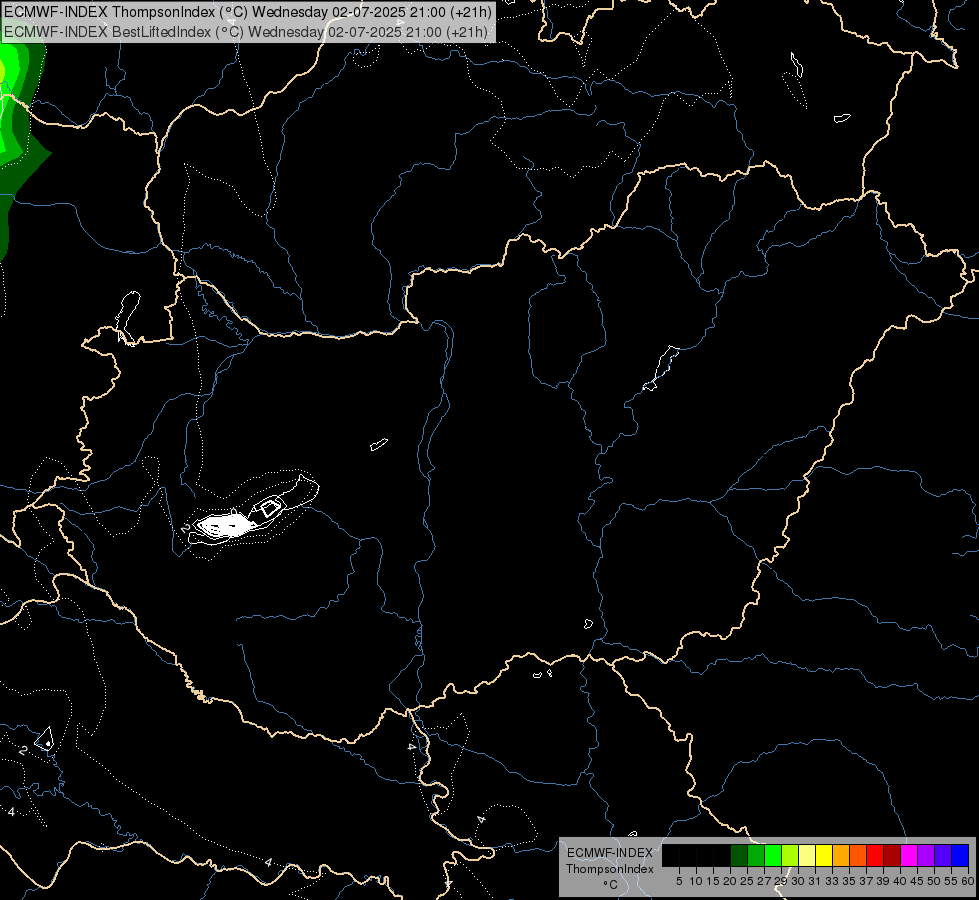Select the purple 45-50 legend swatch
Viewport: 979px width, 900px height.
[x=926, y=855]
